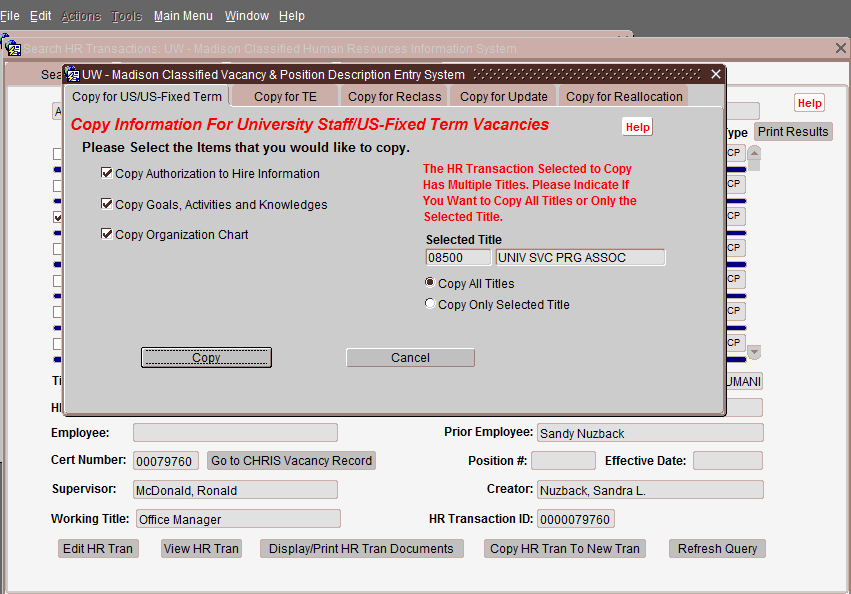Click HR Transaction ID field 0000079760

coord(576,519)
